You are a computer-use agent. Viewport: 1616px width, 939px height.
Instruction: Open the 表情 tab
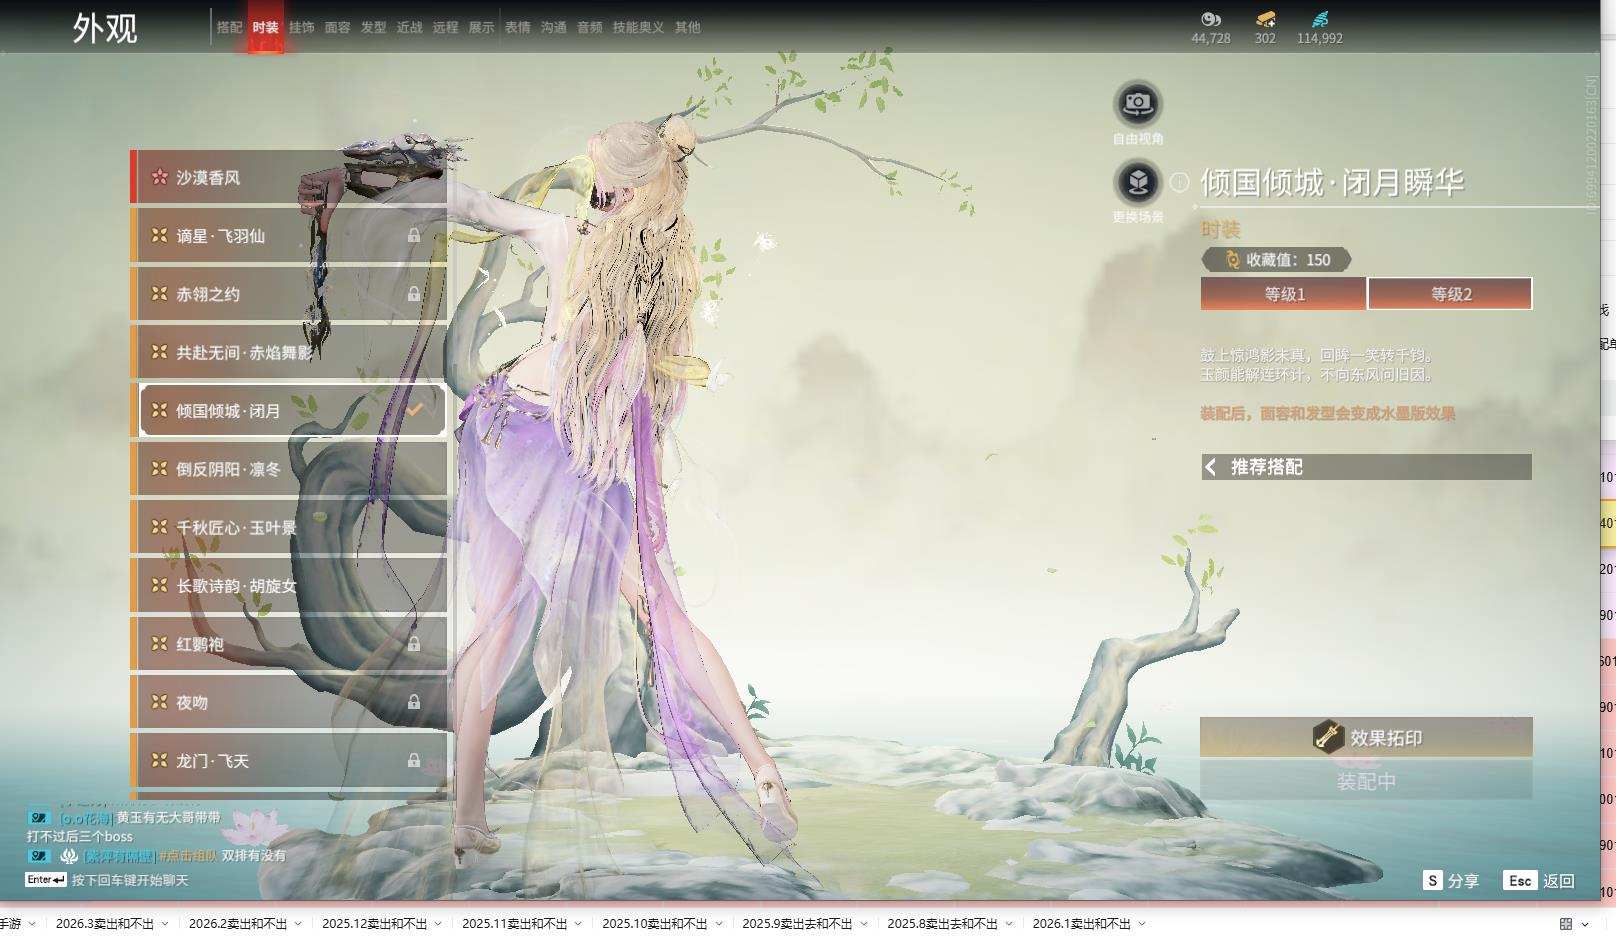pos(518,27)
